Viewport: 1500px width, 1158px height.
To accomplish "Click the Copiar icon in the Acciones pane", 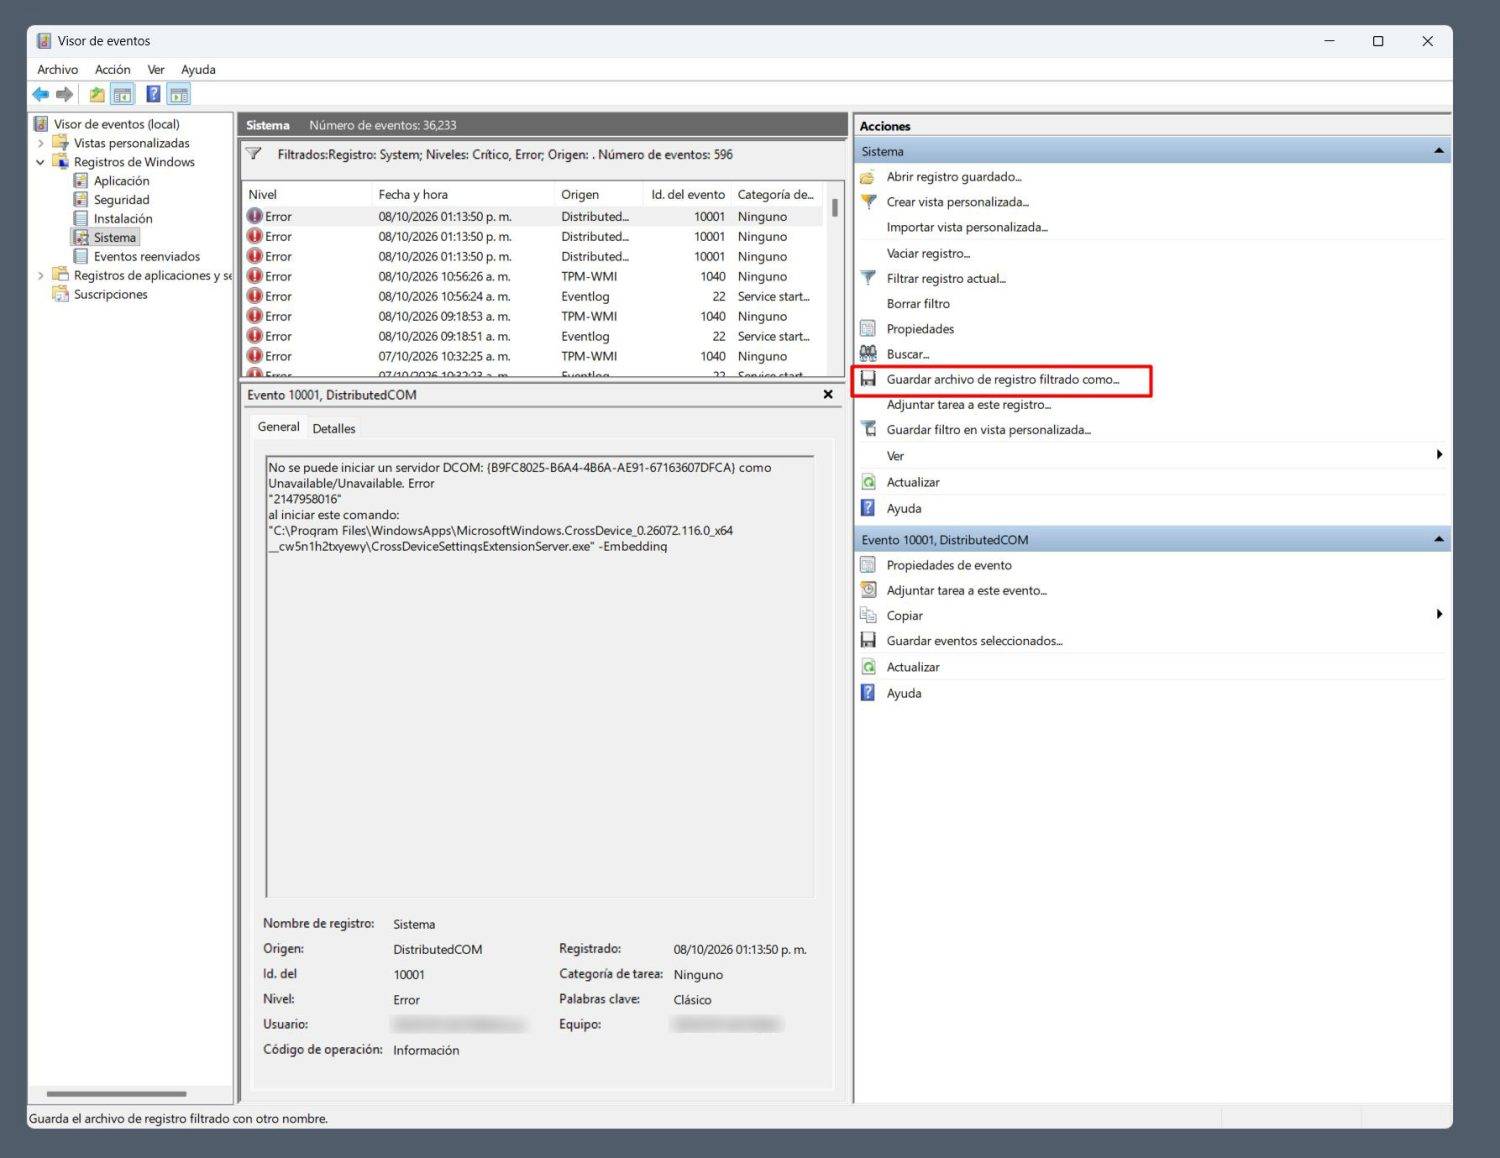I will pos(868,615).
